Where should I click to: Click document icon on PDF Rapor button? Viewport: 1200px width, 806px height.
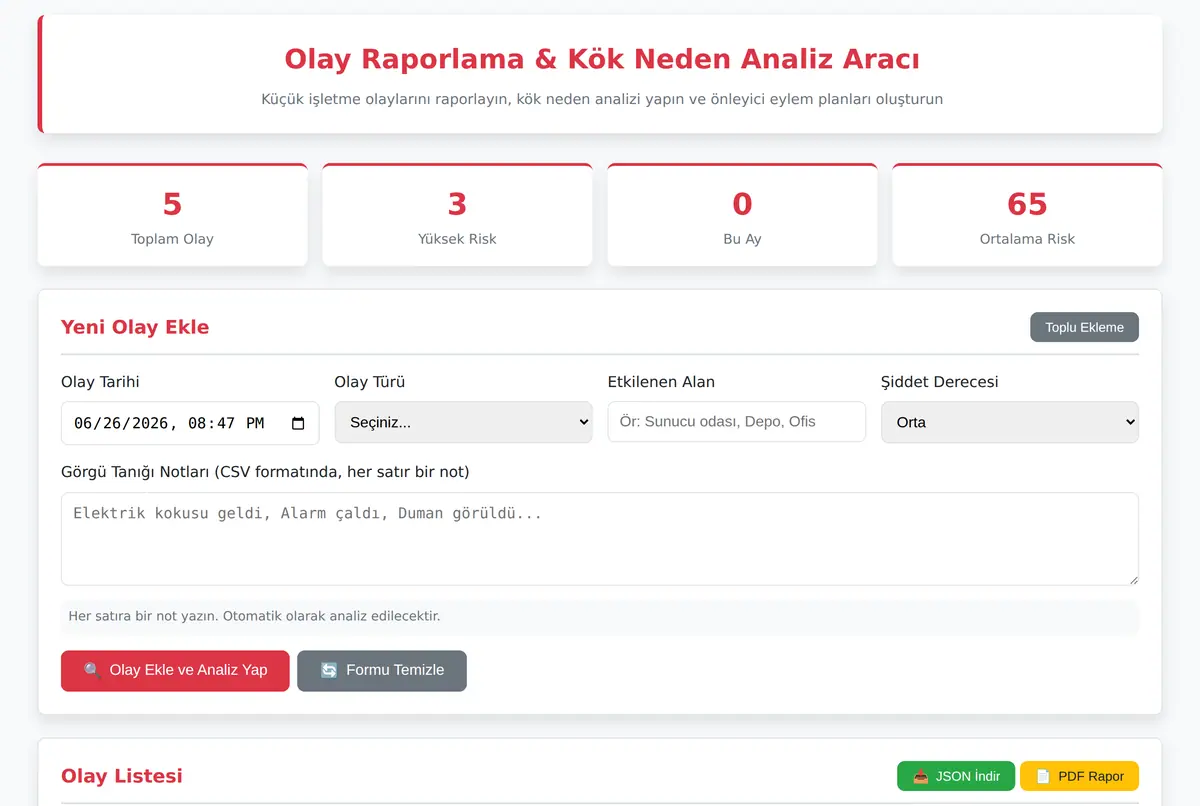point(1043,776)
